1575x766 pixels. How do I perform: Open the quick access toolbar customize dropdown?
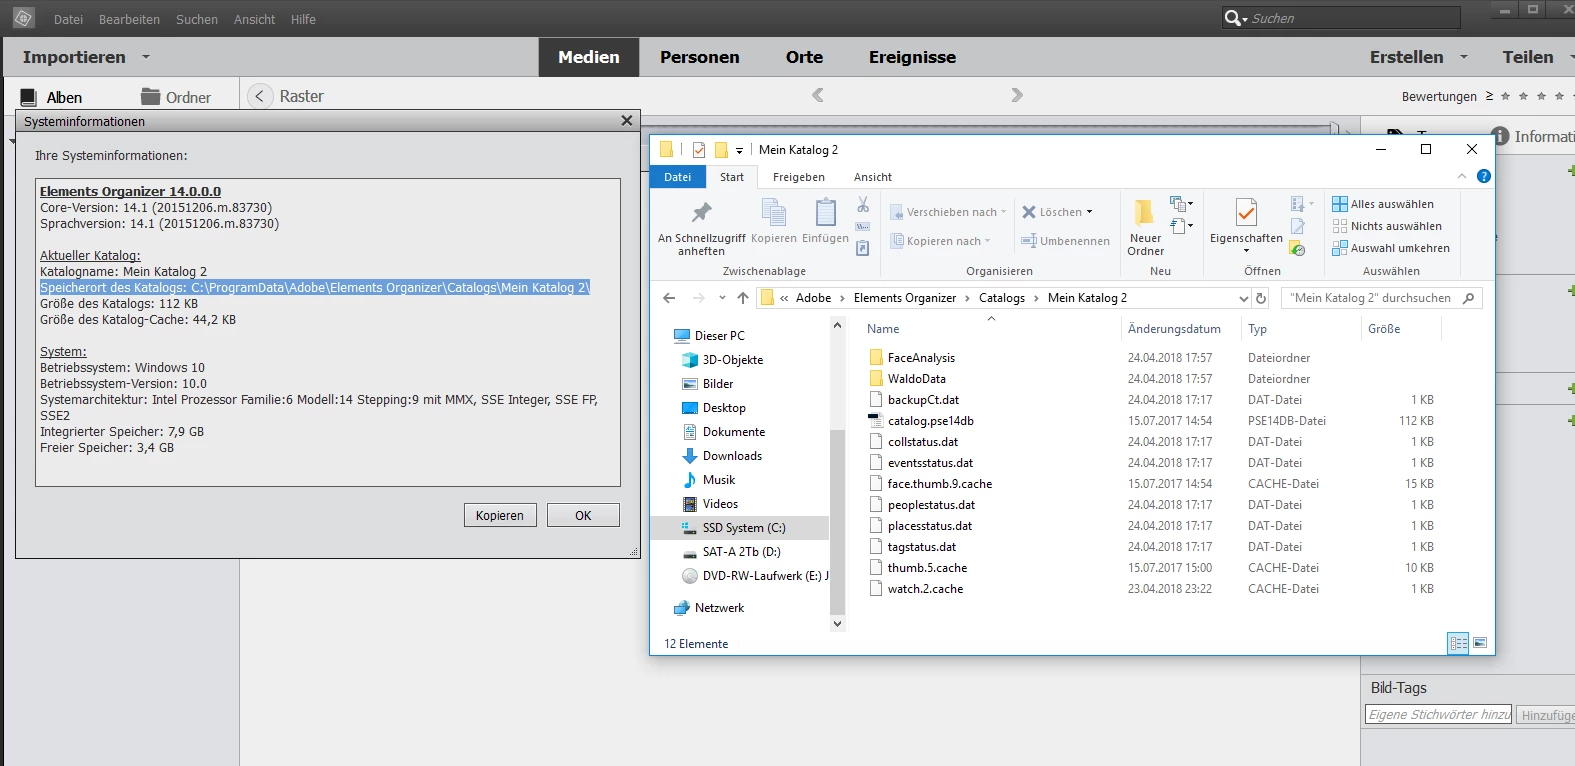[x=740, y=150]
